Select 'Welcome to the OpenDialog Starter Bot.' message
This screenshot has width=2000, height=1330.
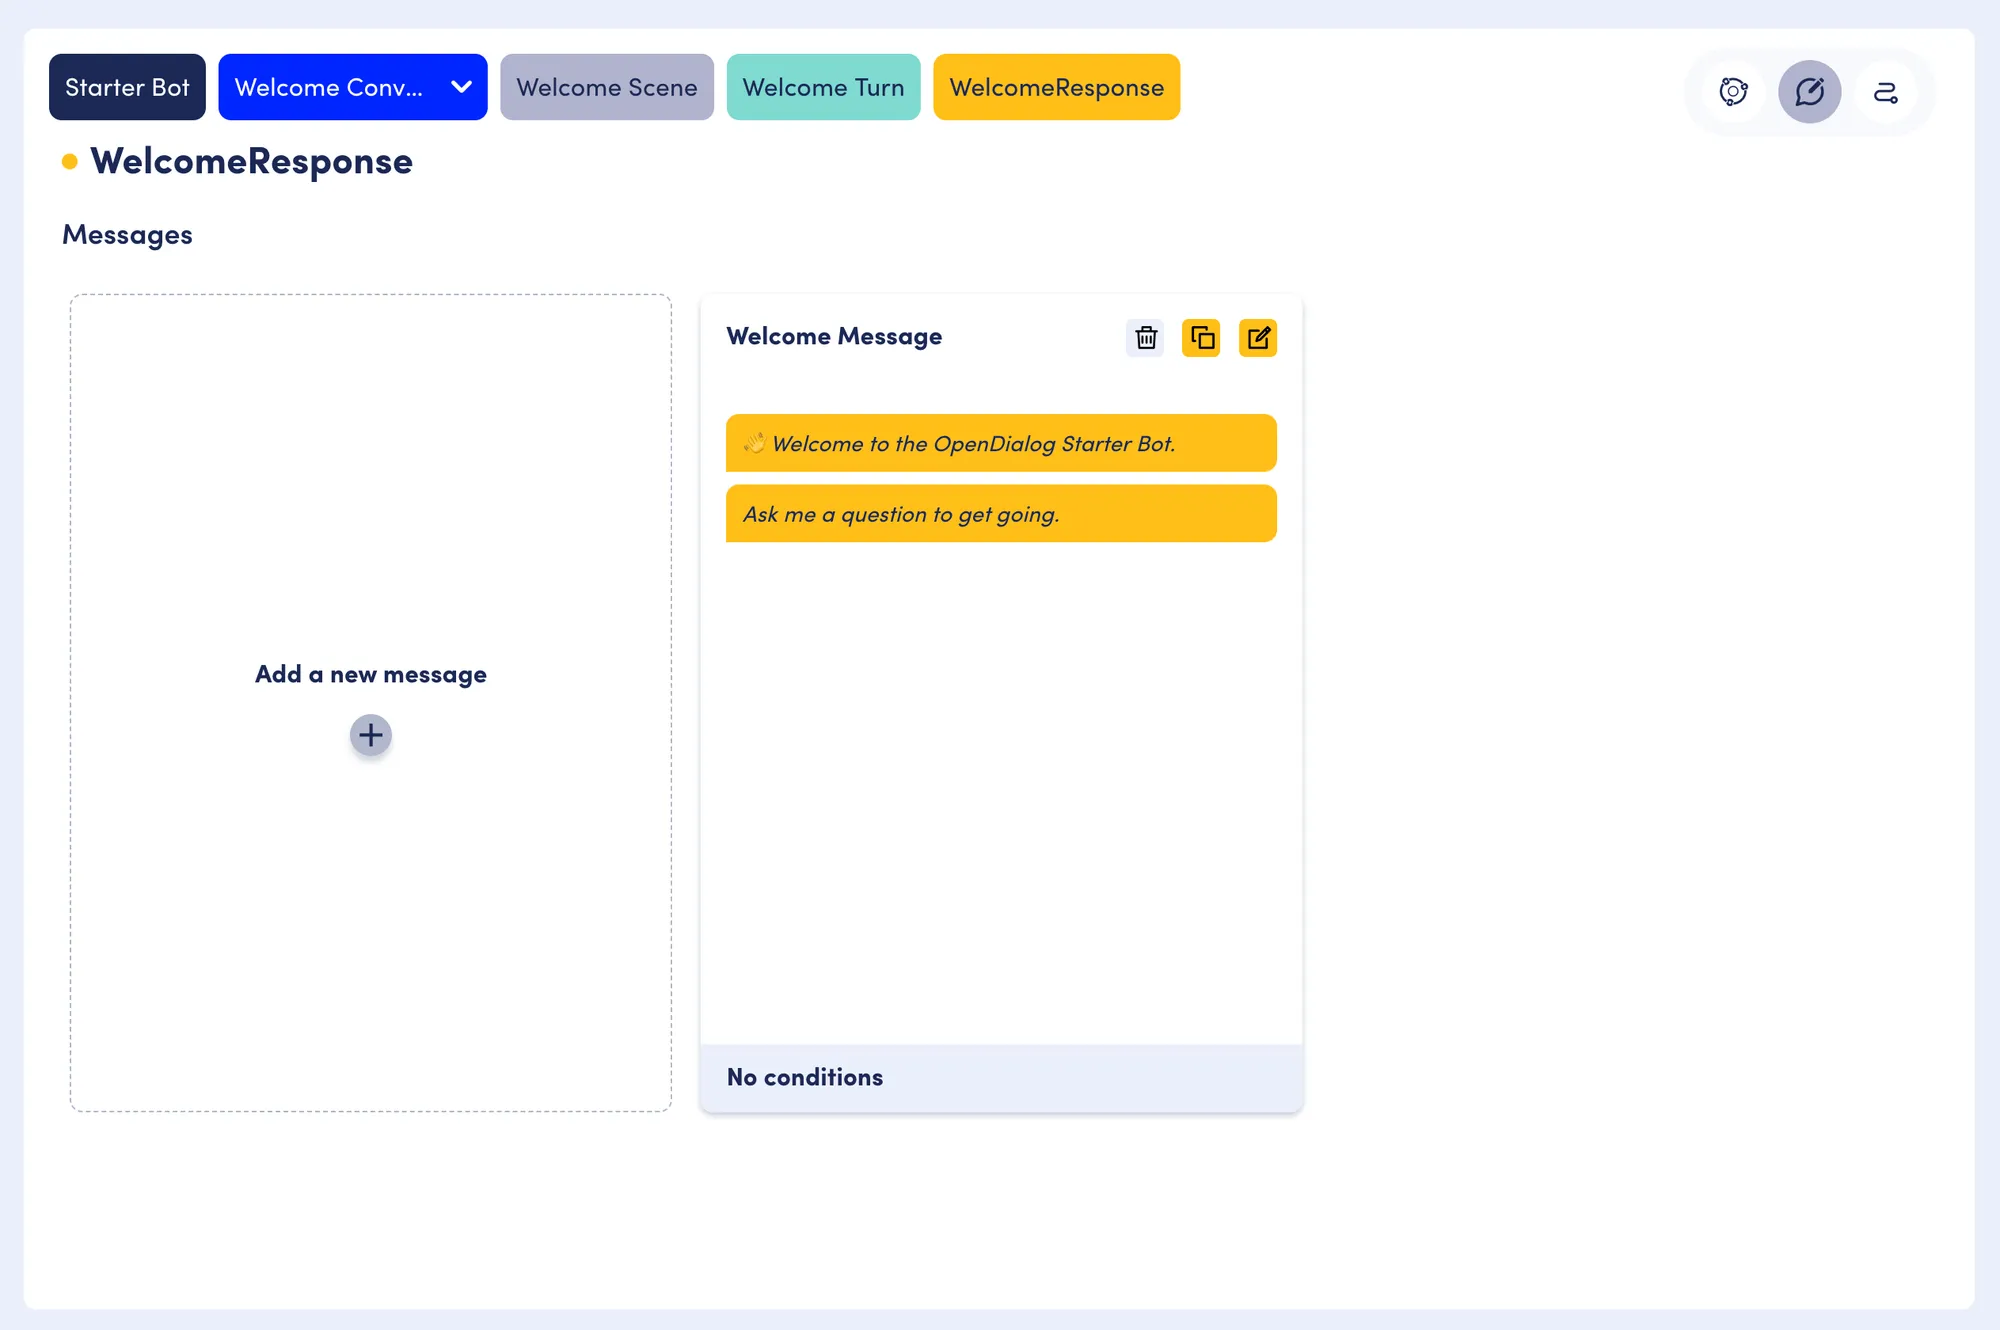click(x=1001, y=443)
